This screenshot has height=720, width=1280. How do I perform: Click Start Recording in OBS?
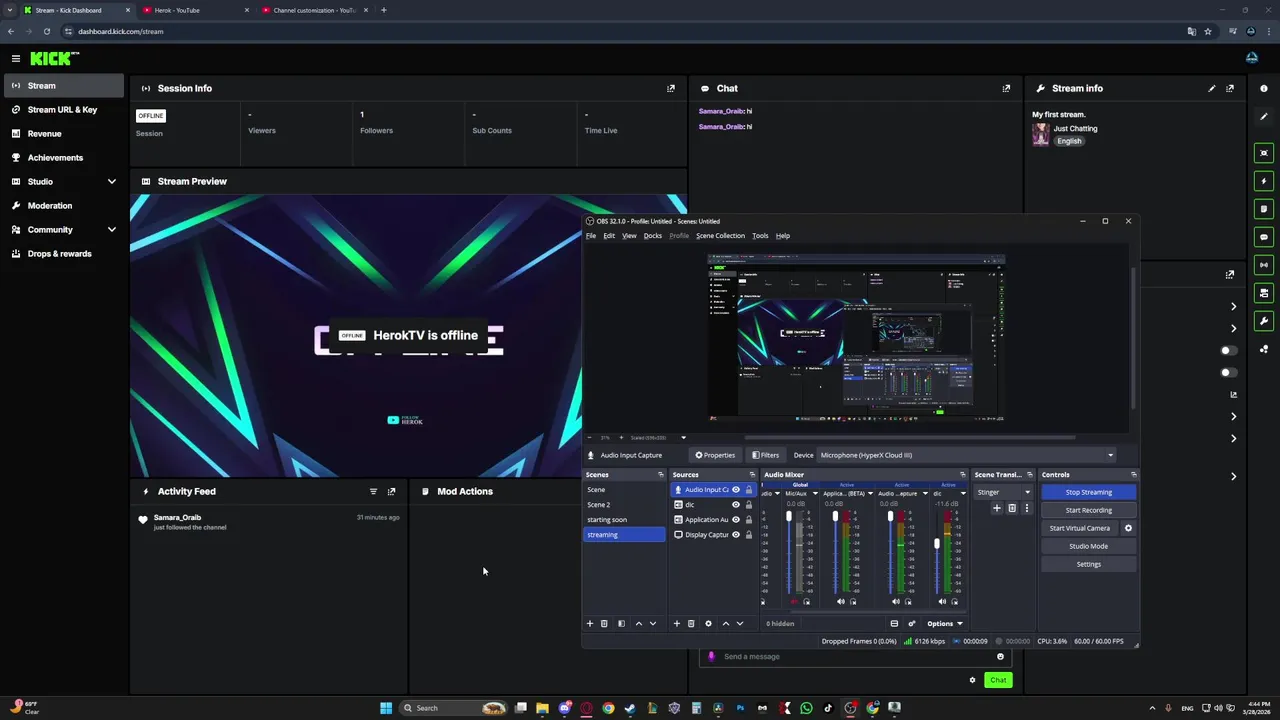tap(1089, 510)
